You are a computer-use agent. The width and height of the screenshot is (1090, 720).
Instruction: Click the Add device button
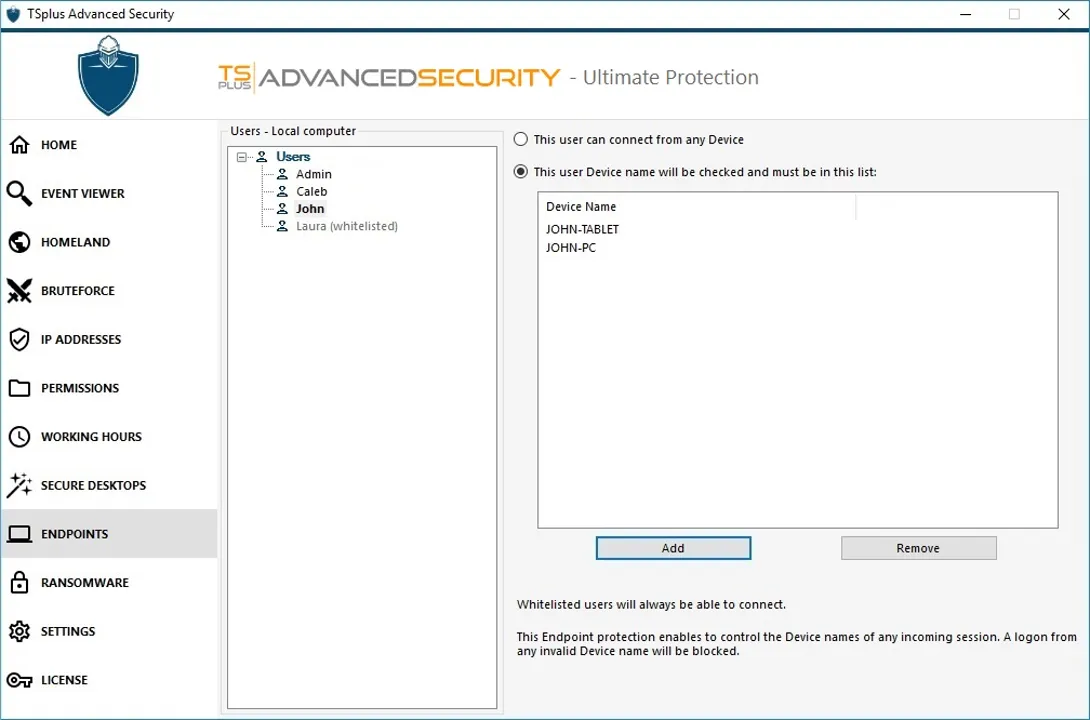coord(673,548)
